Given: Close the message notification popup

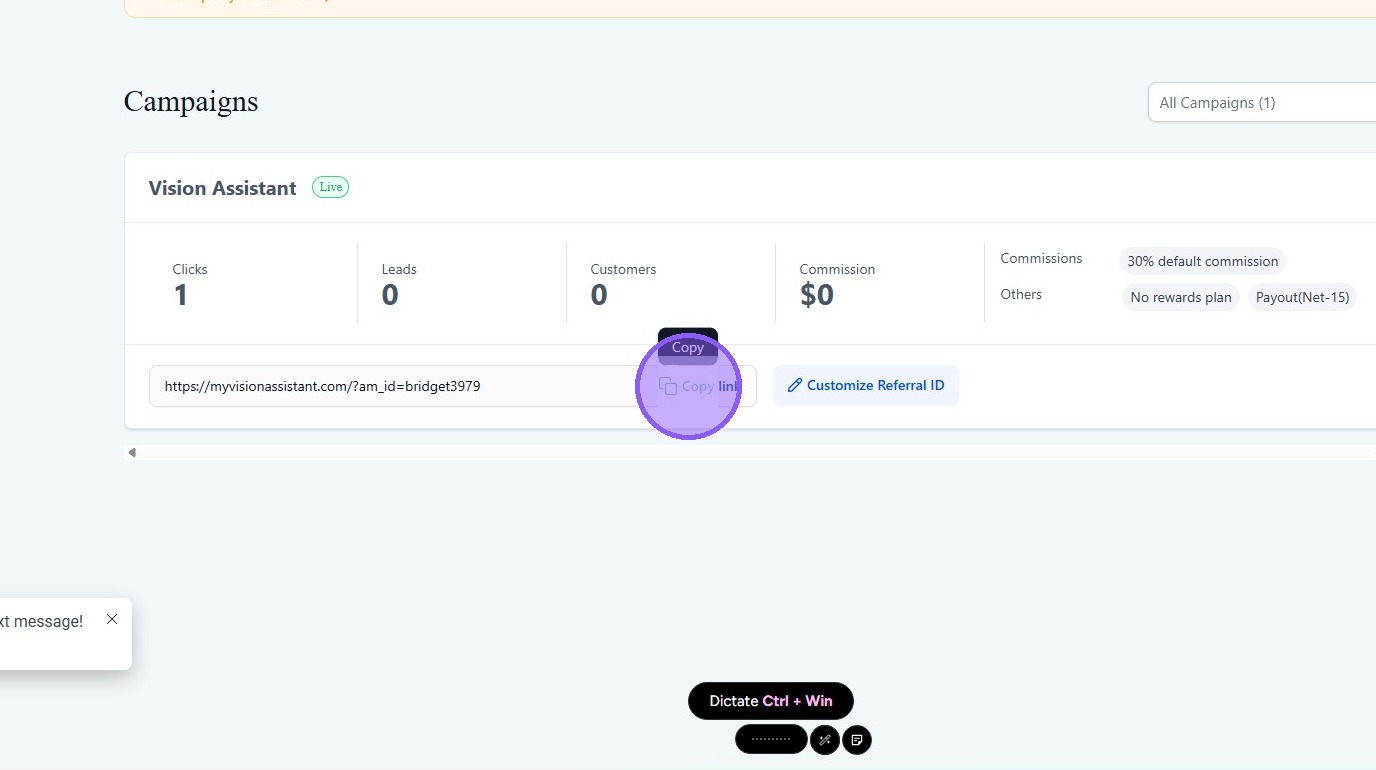Looking at the screenshot, I should [112, 619].
